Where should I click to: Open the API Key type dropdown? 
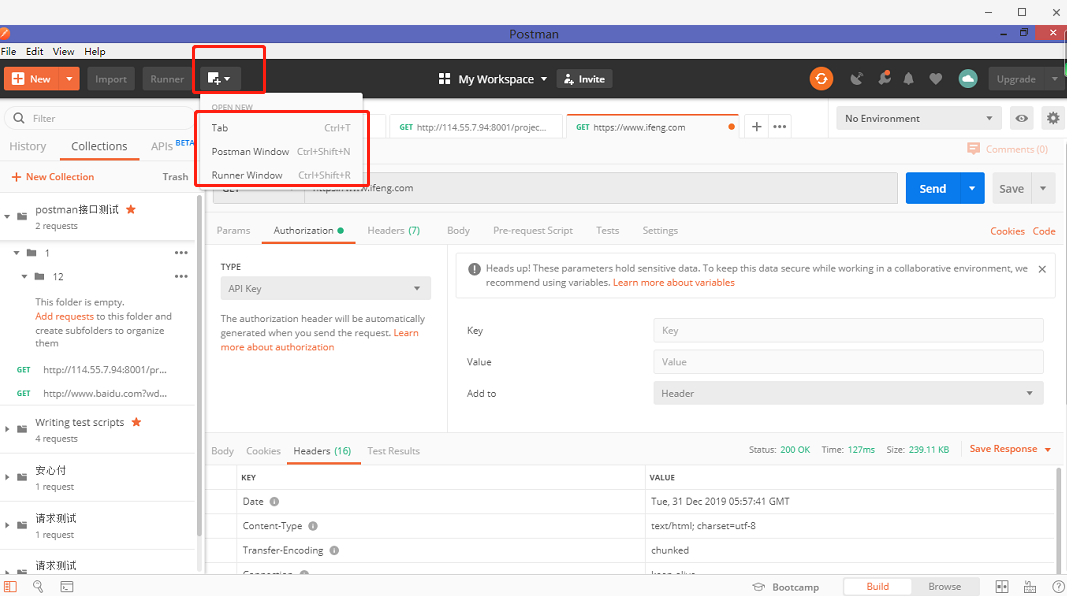[325, 288]
